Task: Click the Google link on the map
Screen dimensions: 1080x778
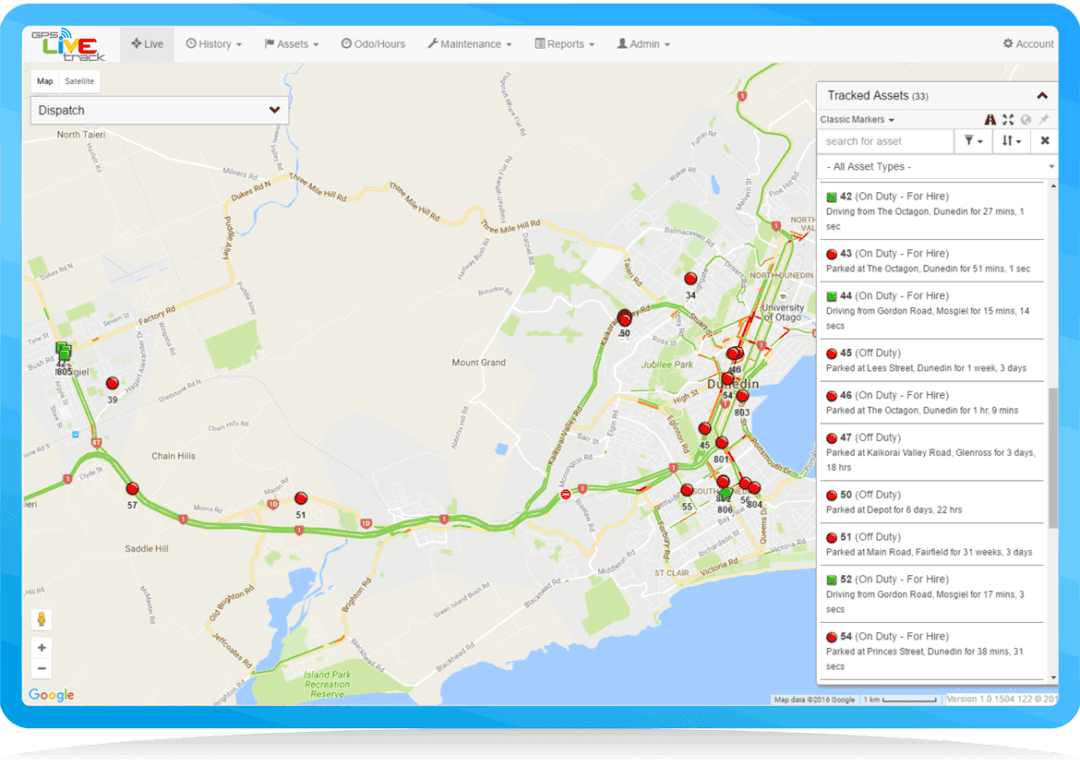Action: (x=50, y=695)
